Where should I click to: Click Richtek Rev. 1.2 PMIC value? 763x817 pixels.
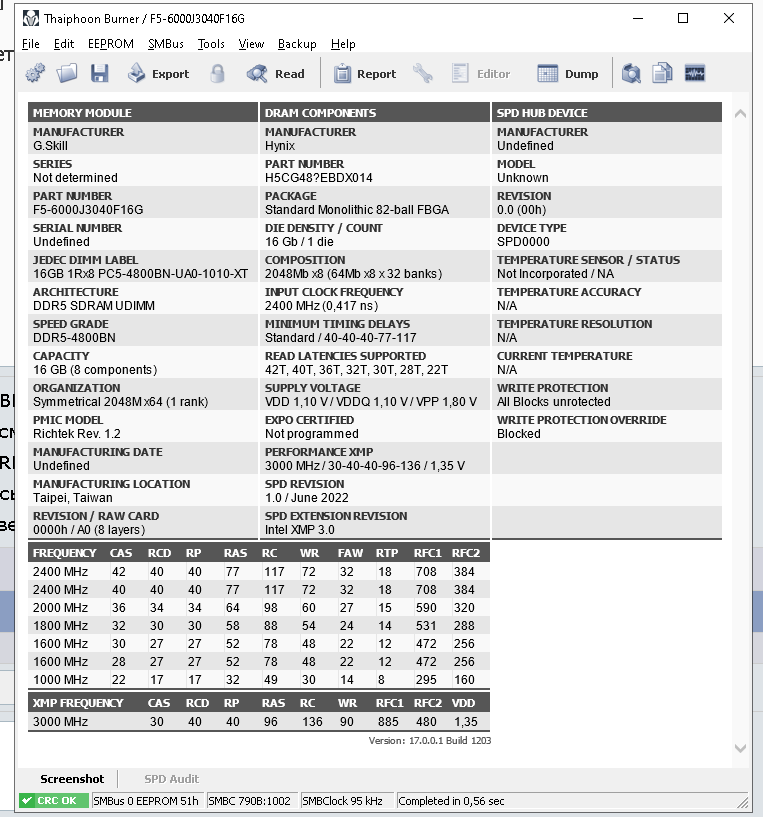pyautogui.click(x=77, y=434)
